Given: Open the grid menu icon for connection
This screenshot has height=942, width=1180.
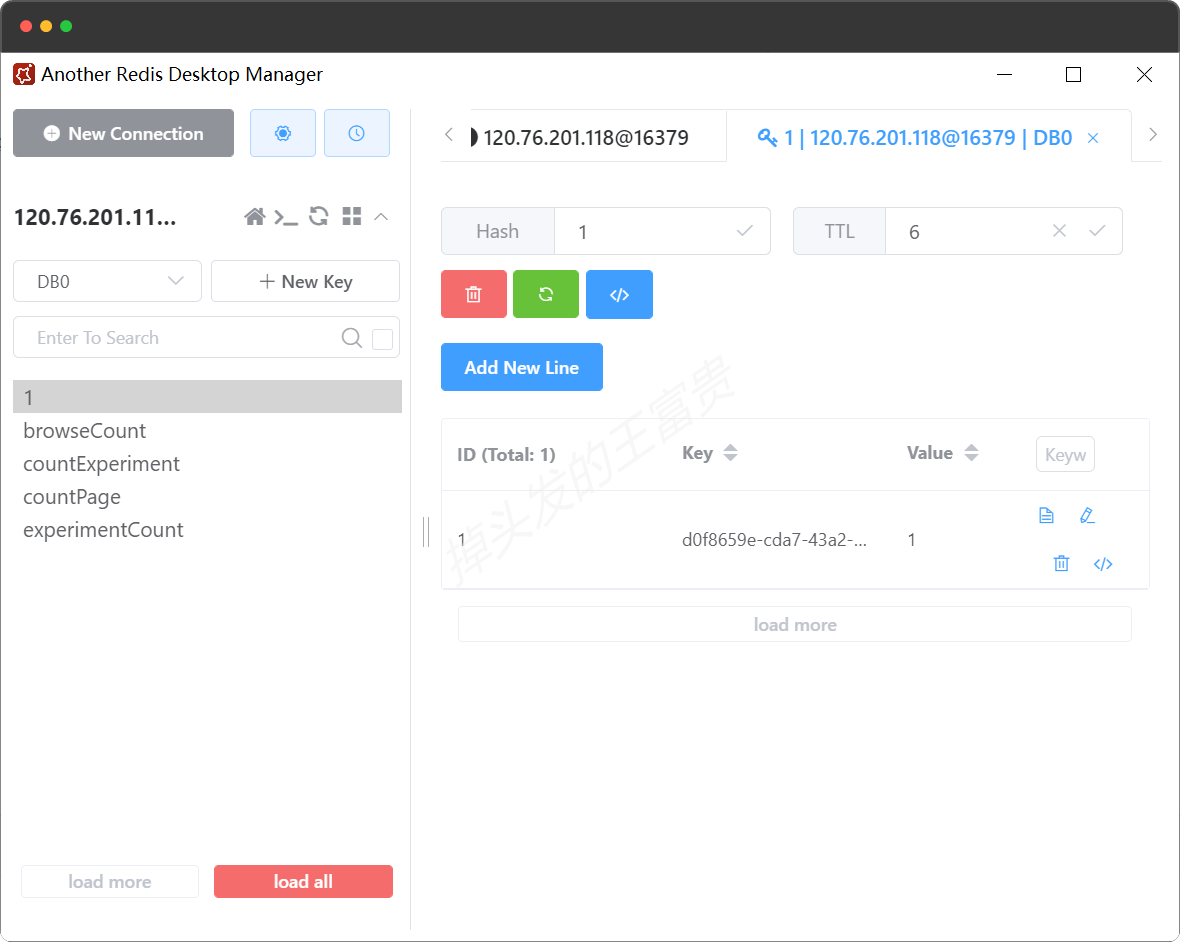Looking at the screenshot, I should click(351, 217).
